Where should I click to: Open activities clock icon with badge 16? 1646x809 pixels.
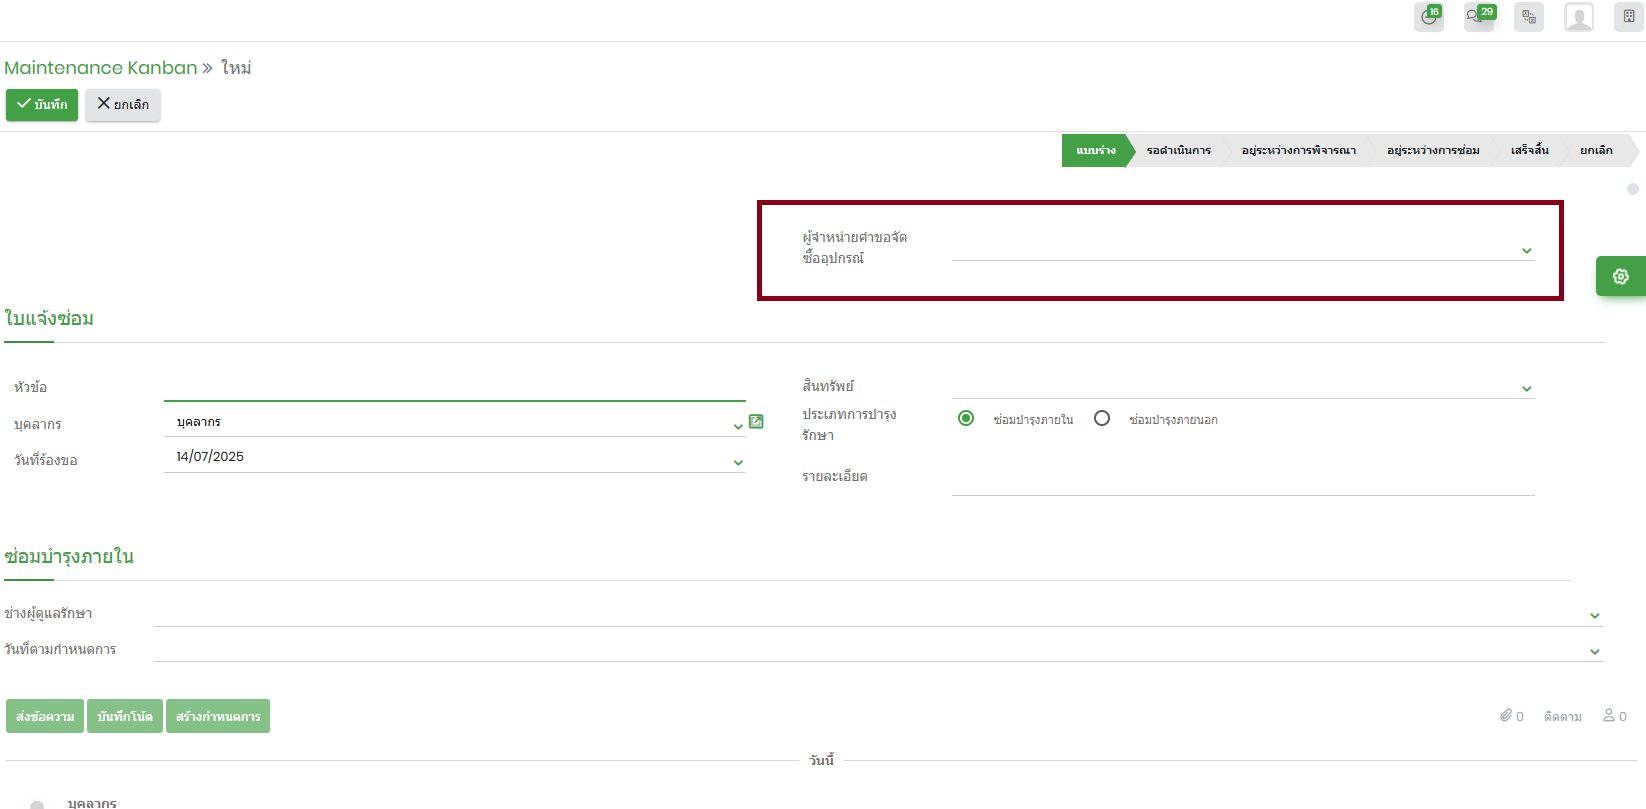[1428, 17]
